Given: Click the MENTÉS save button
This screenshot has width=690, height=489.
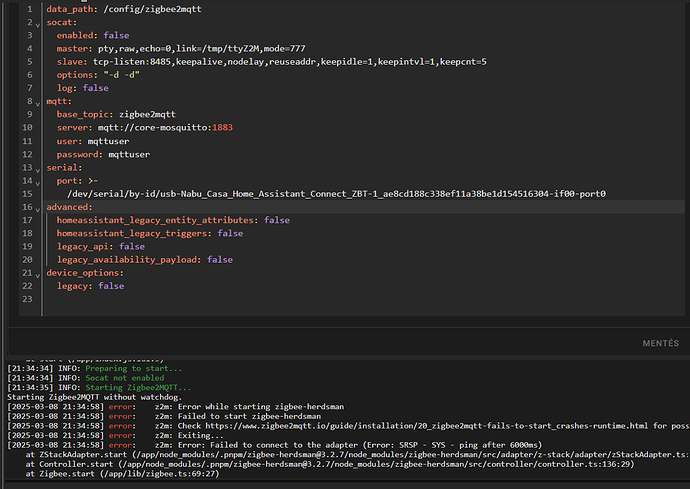Looking at the screenshot, I should pyautogui.click(x=660, y=343).
